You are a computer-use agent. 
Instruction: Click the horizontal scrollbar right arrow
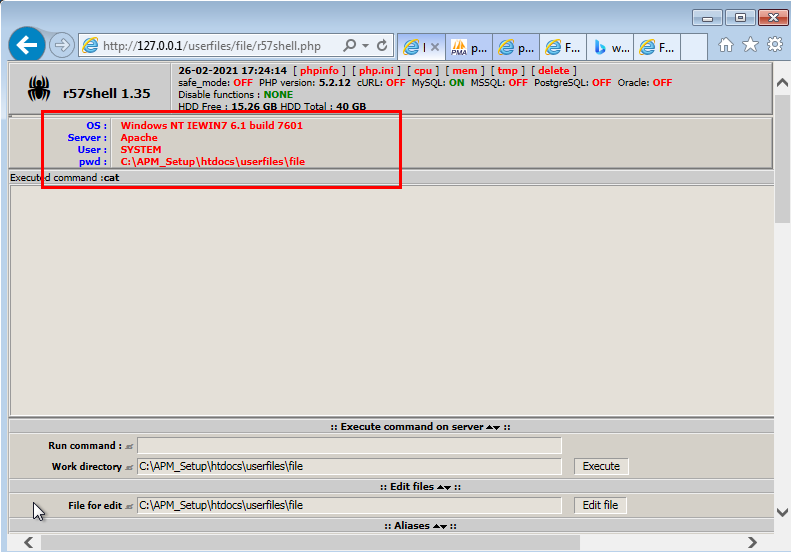coord(752,542)
